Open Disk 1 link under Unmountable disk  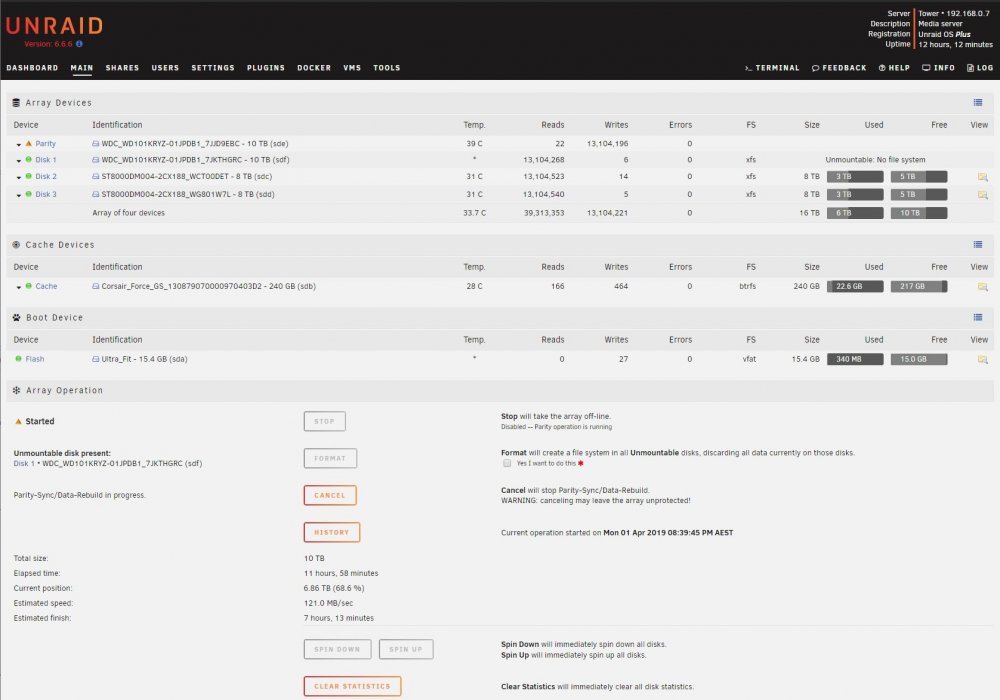point(24,463)
